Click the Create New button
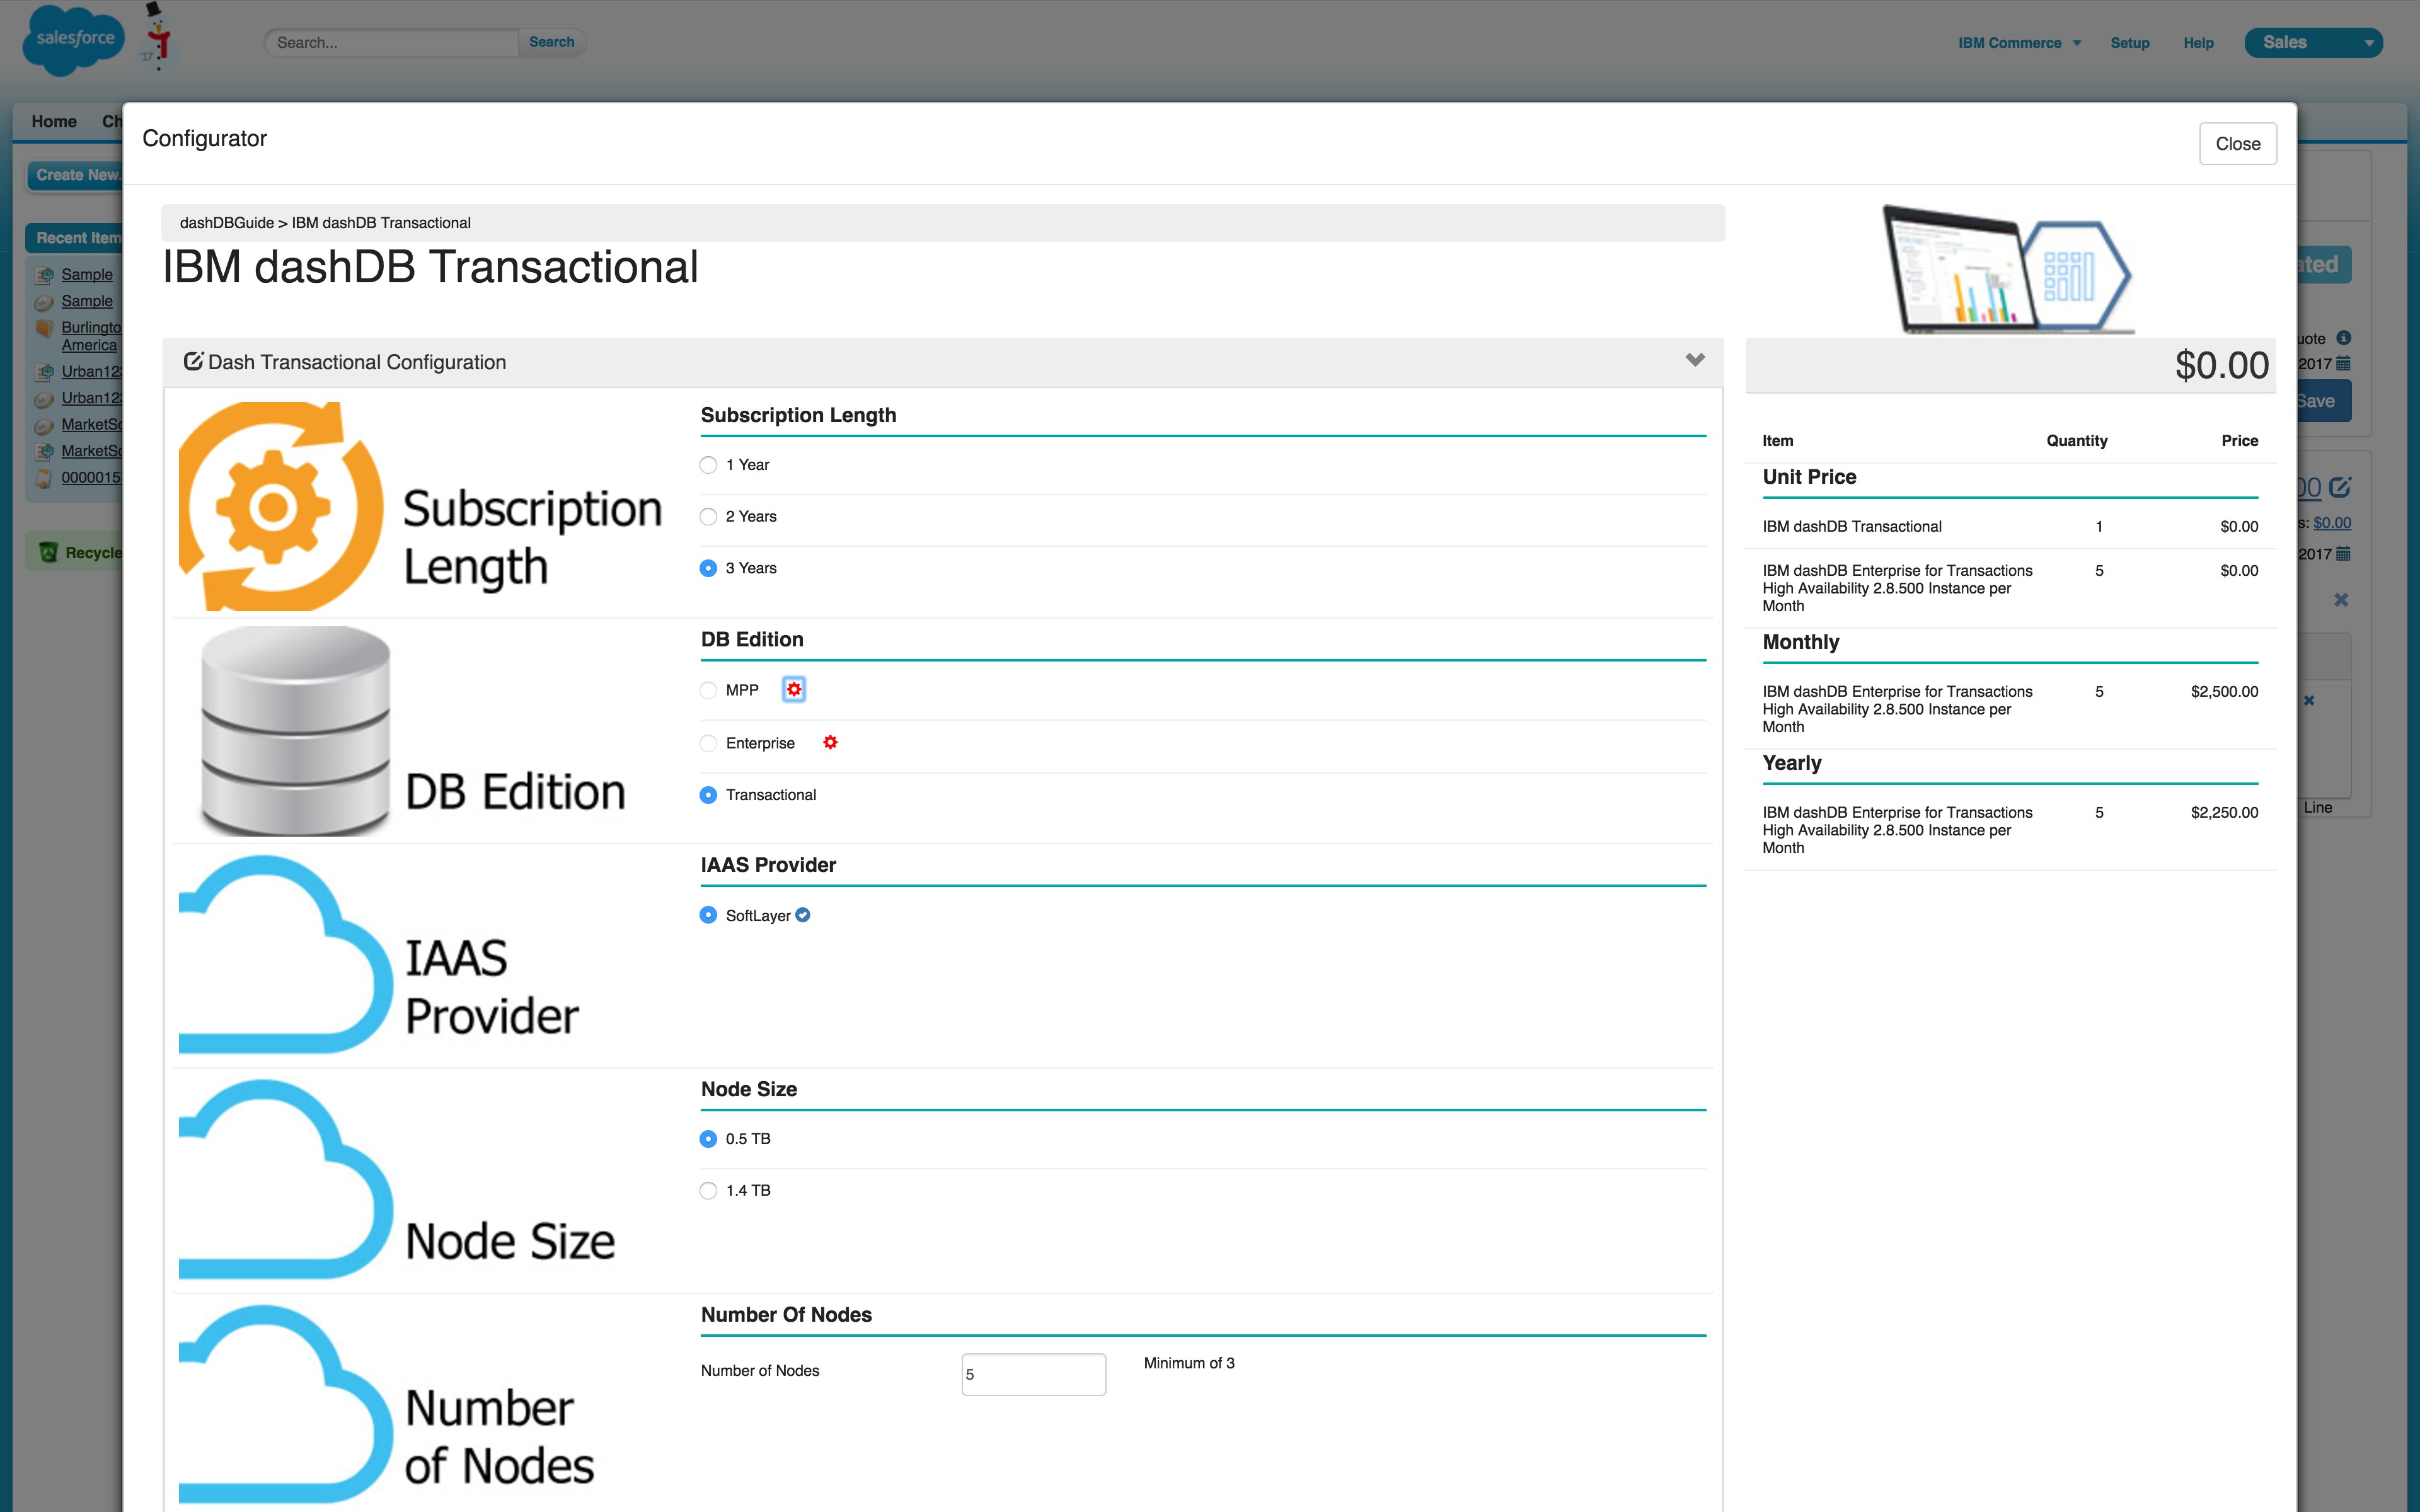Image resolution: width=2420 pixels, height=1512 pixels. coord(76,175)
